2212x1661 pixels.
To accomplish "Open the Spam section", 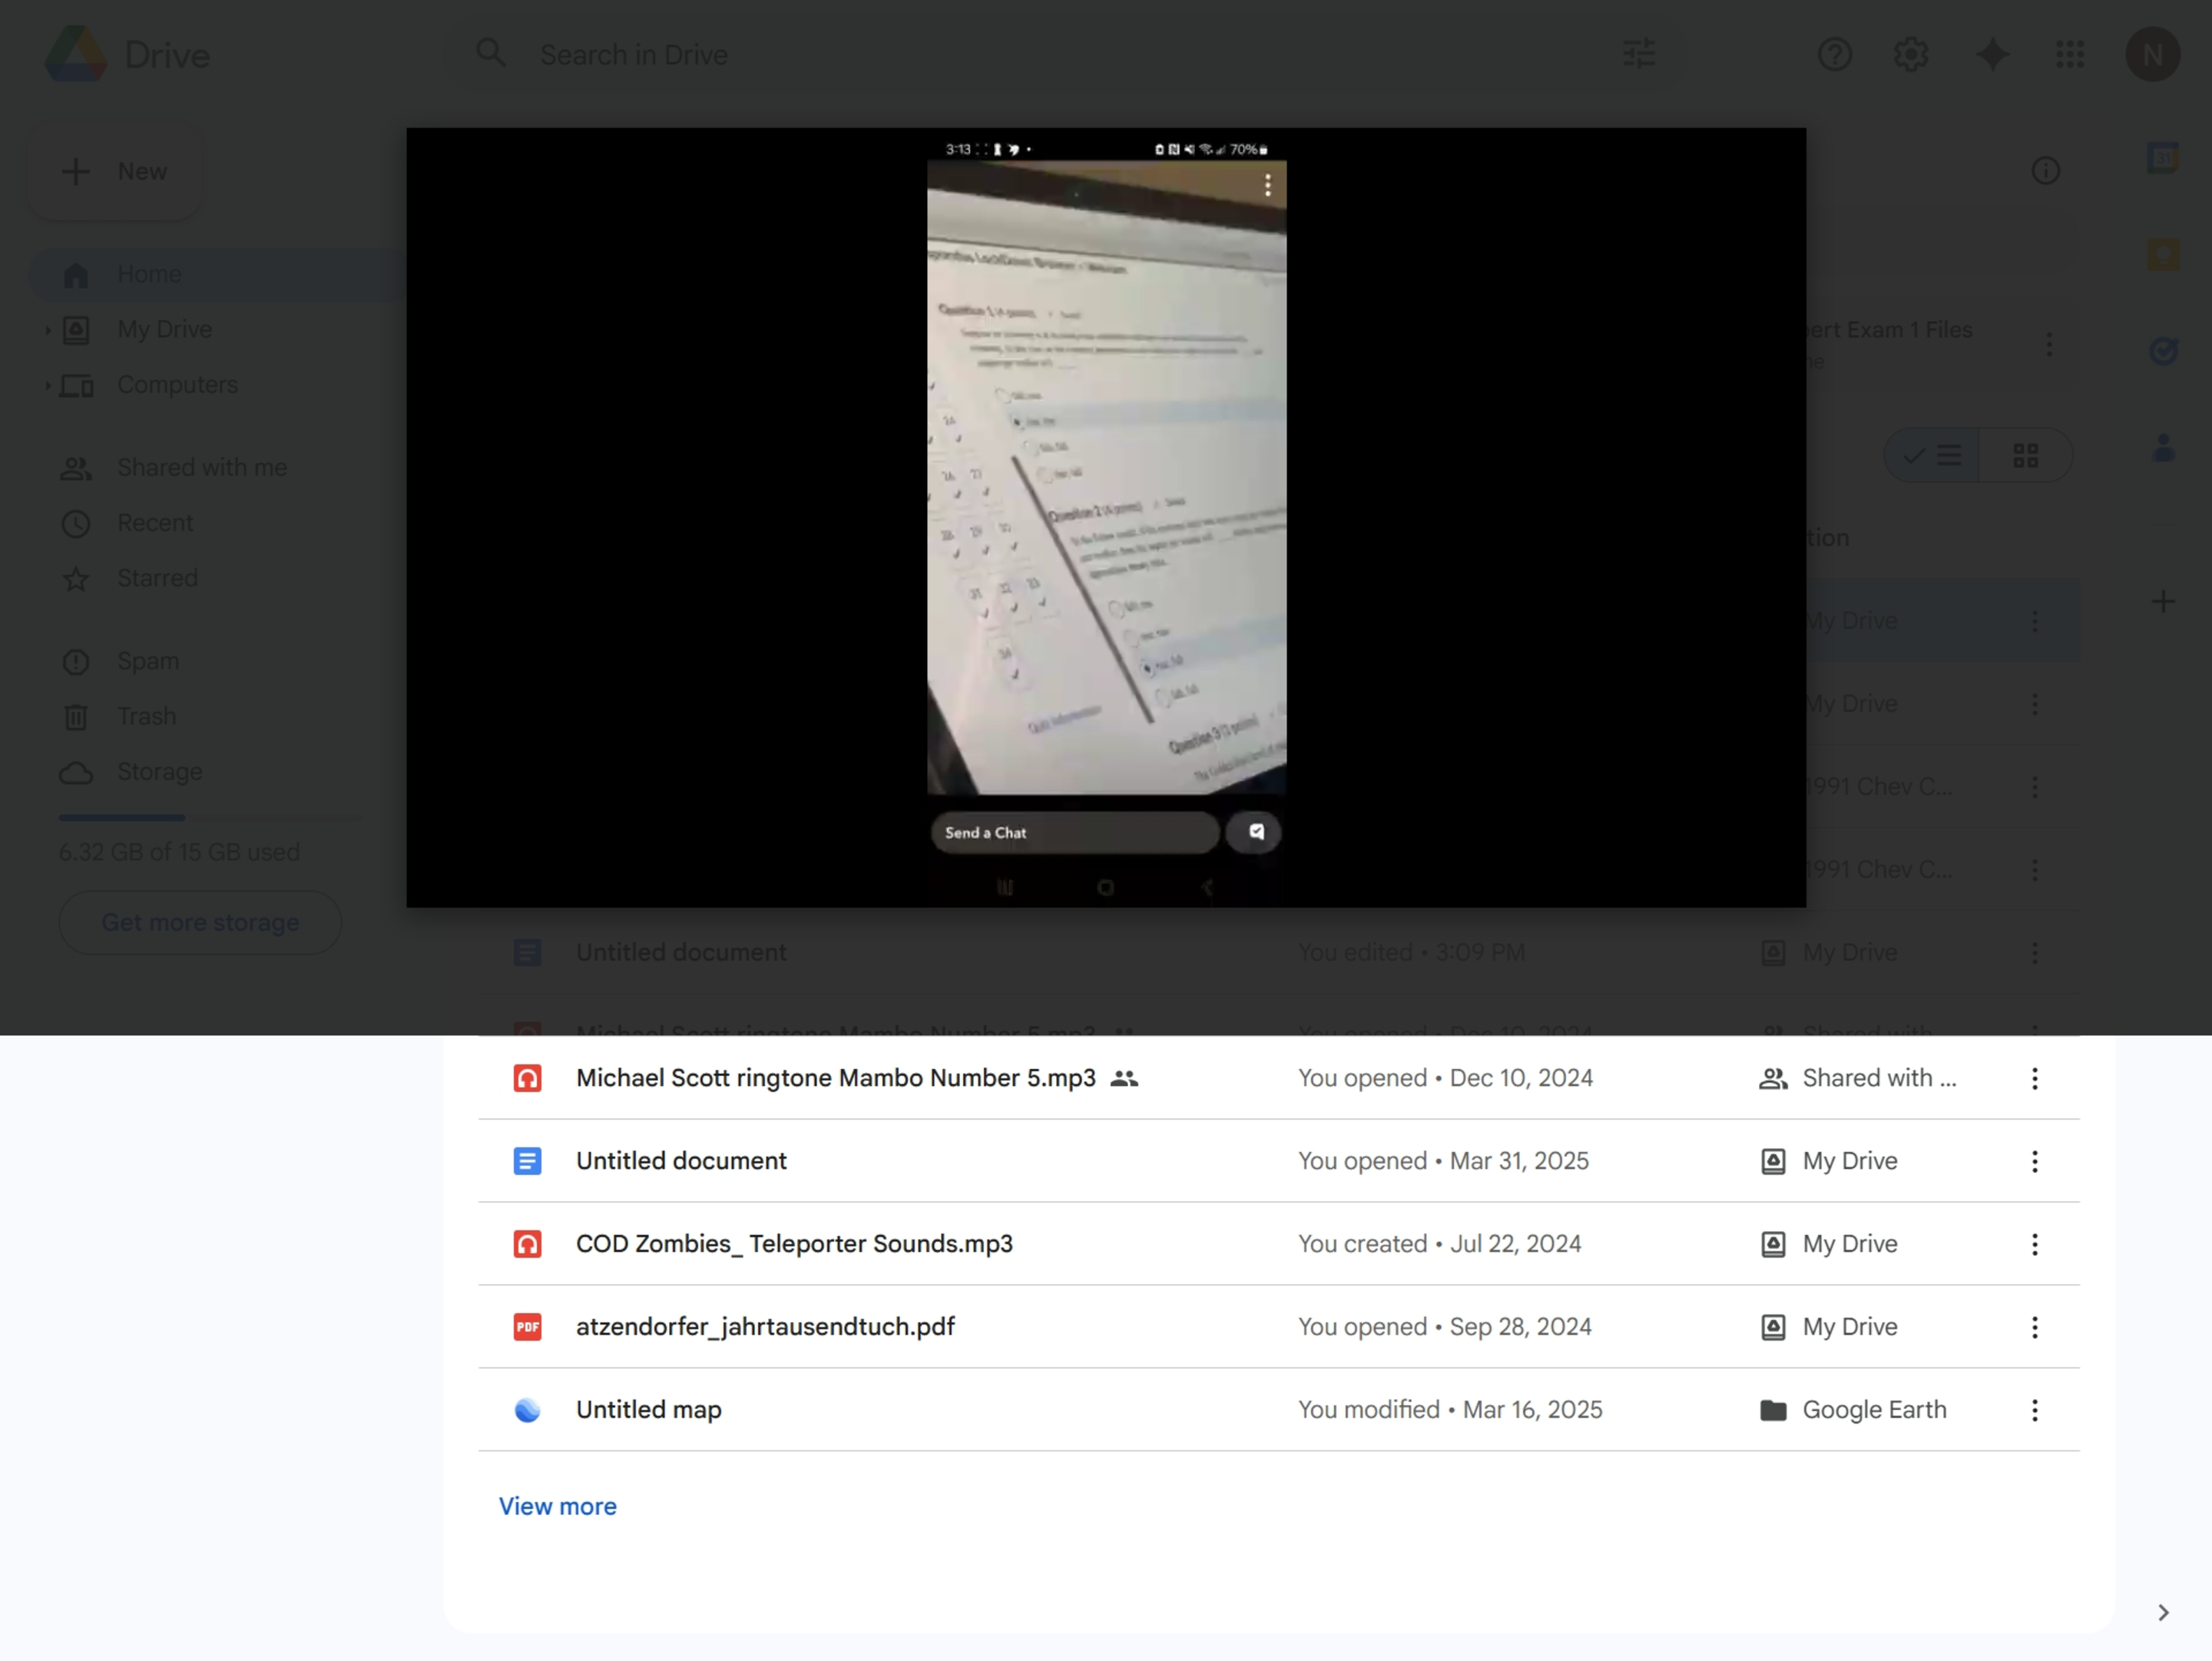I will (x=148, y=661).
